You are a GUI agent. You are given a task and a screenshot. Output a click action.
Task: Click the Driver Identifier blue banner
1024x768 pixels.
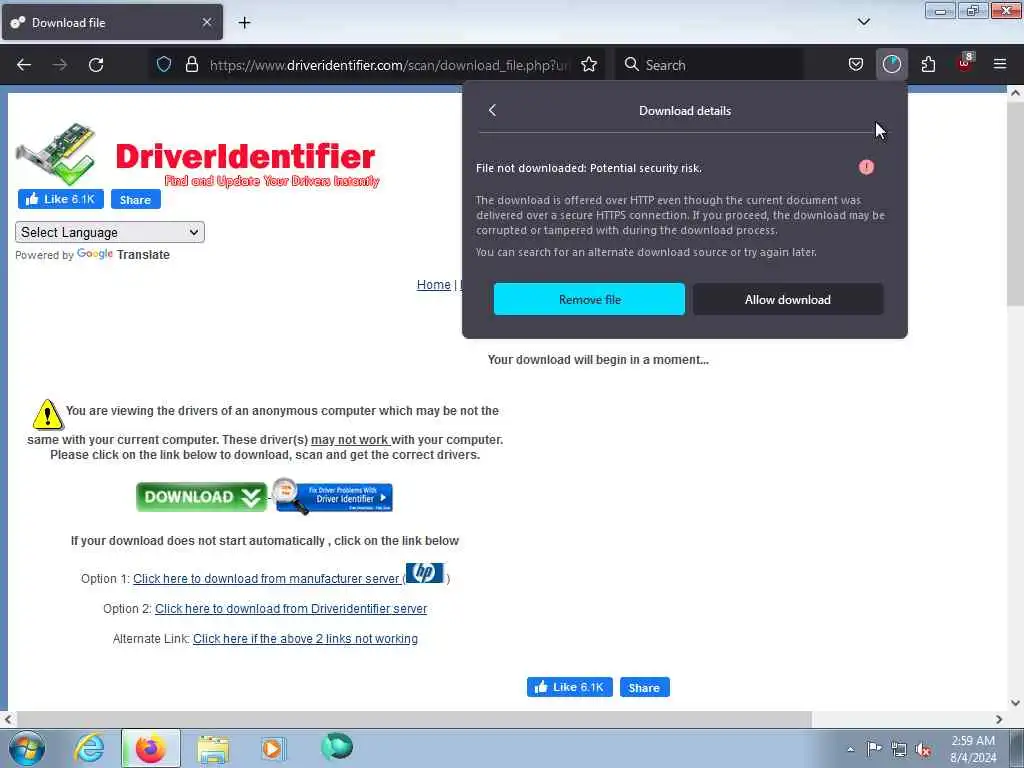coord(333,497)
